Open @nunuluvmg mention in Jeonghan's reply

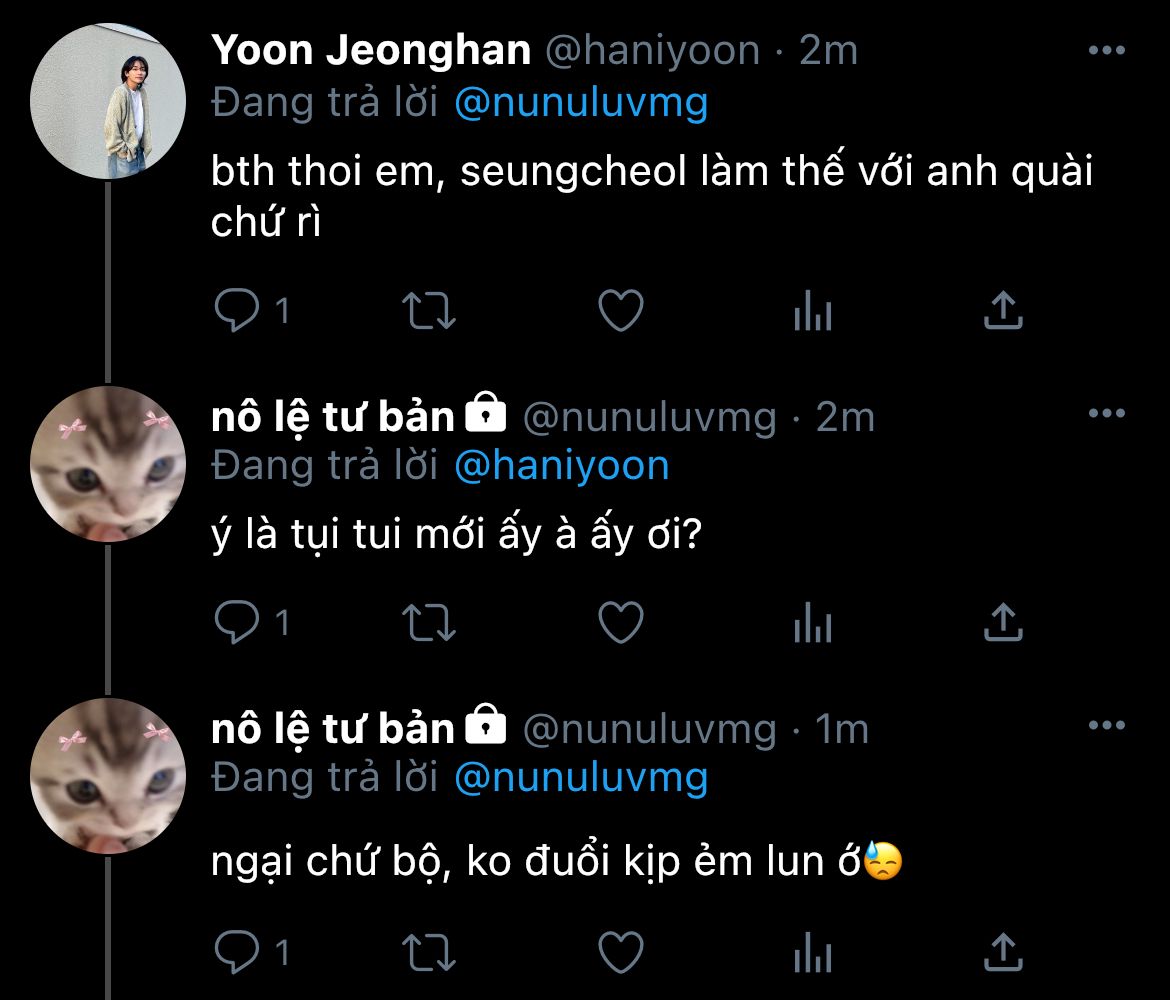click(580, 102)
